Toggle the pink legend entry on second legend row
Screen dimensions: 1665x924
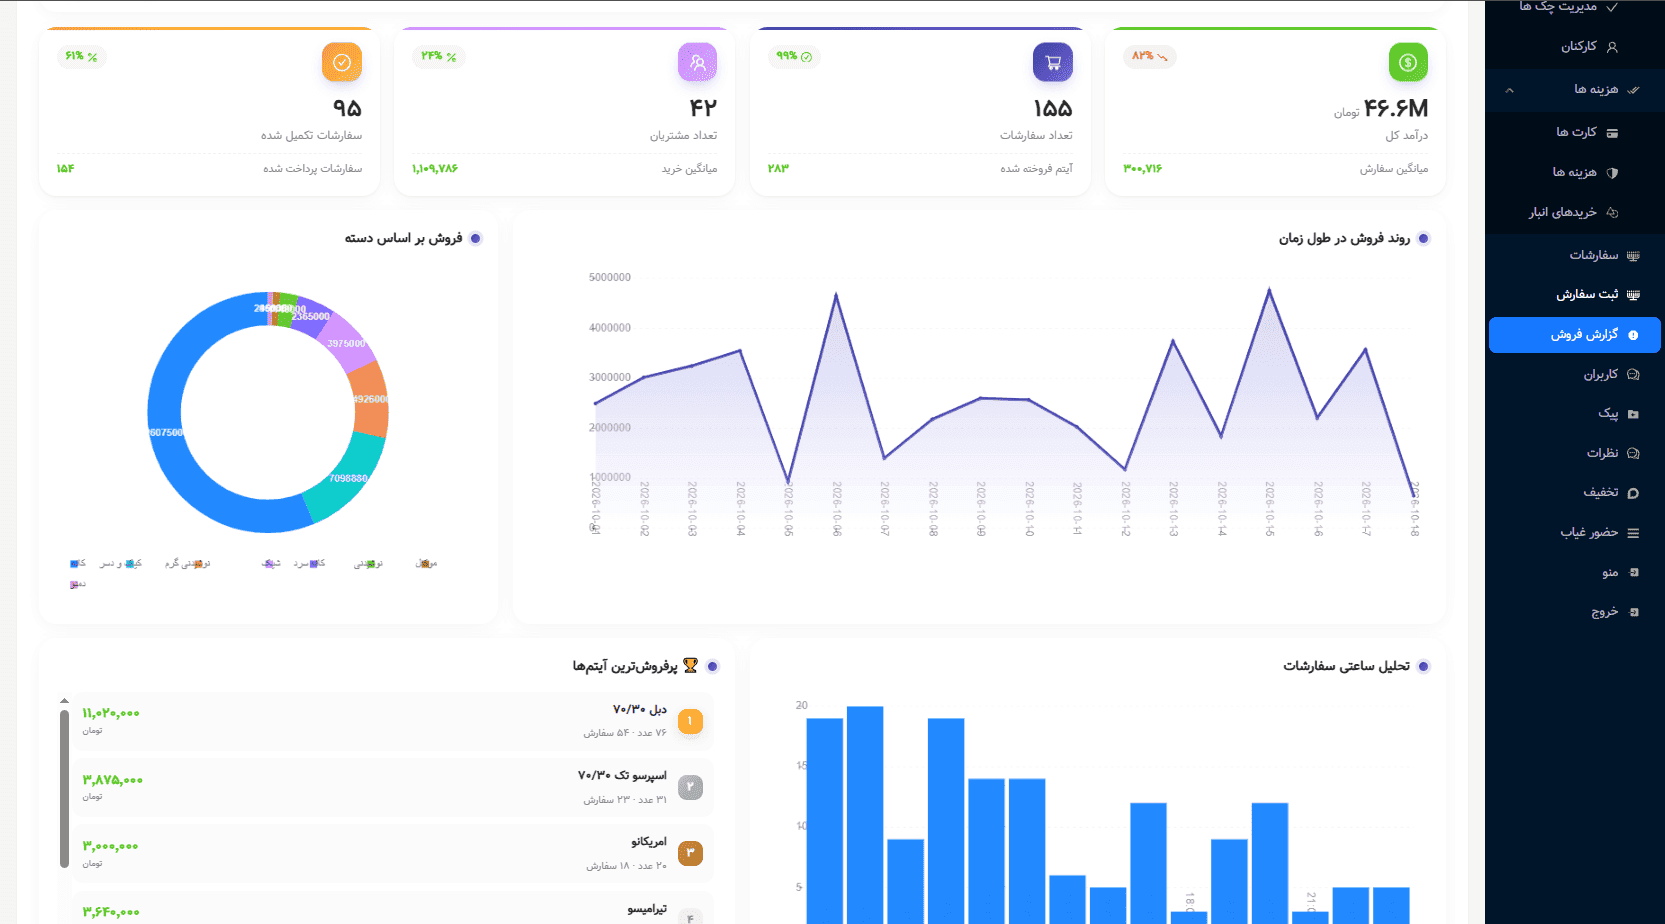77,584
